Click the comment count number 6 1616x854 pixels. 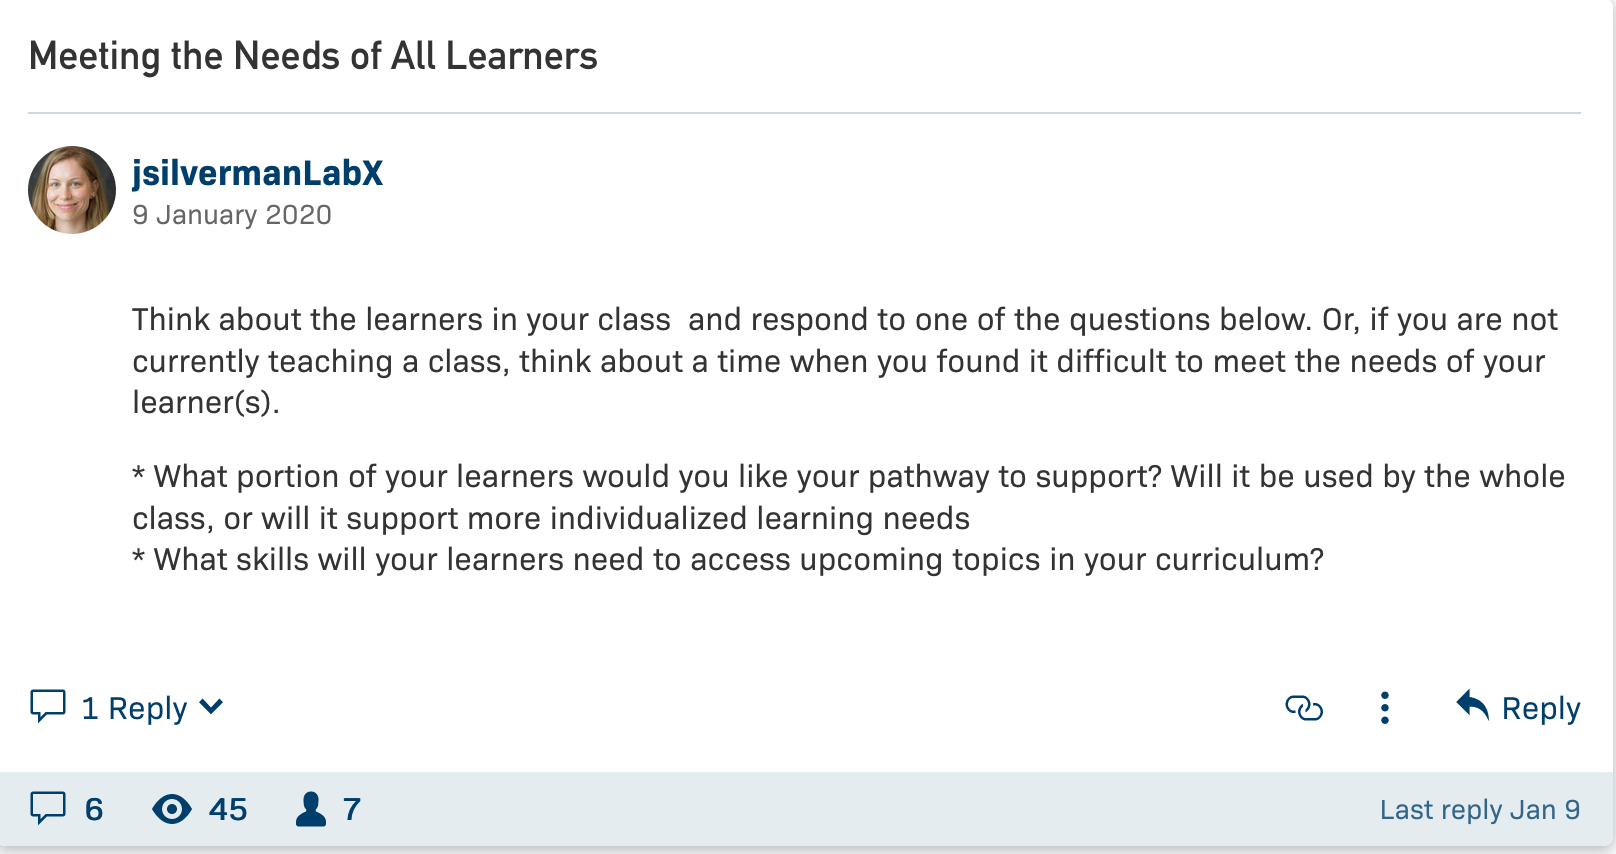(x=94, y=809)
